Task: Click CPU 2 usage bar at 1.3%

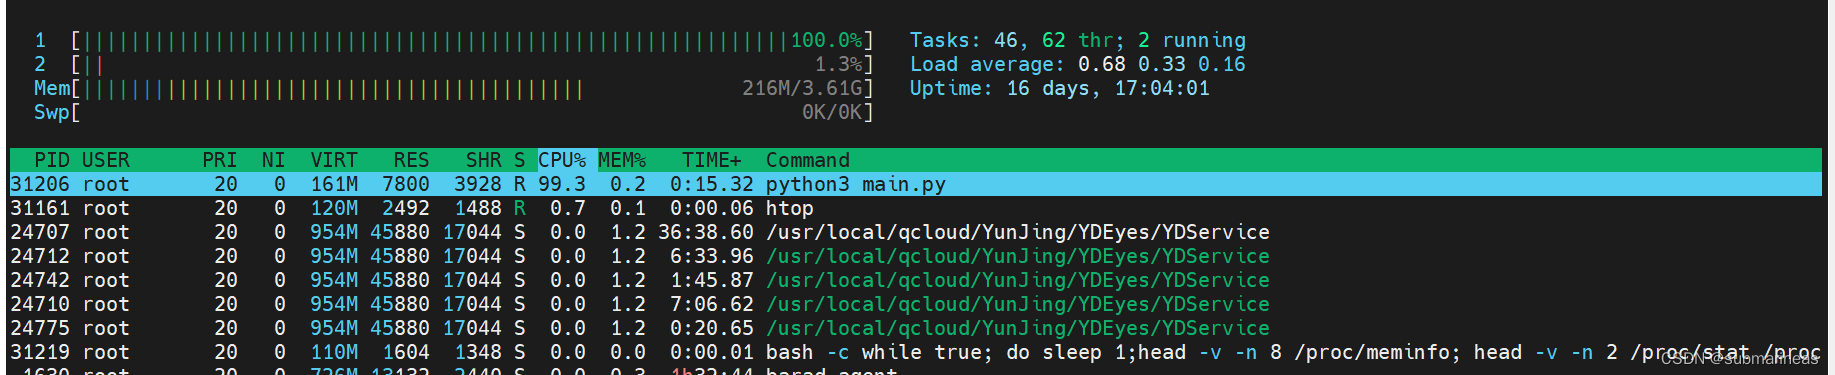Action: click(x=472, y=64)
